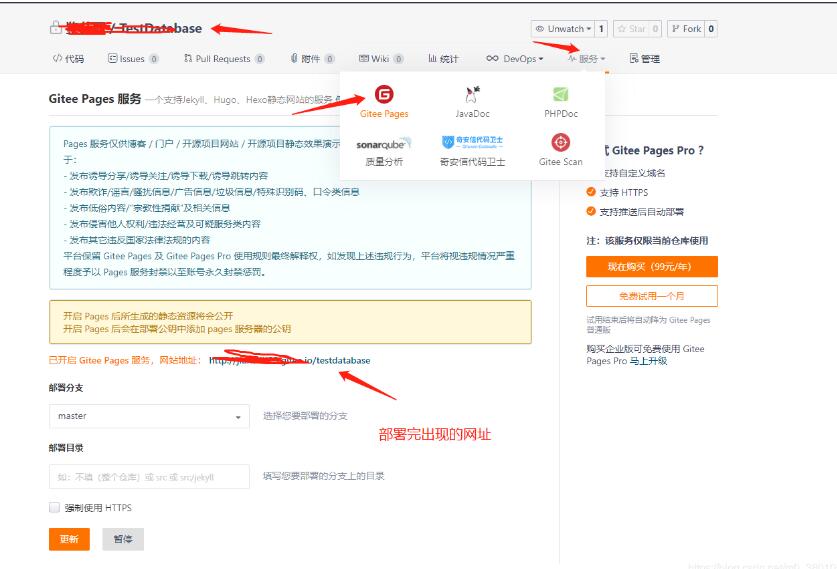Click the 支持 HTTPS feature text

click(623, 192)
